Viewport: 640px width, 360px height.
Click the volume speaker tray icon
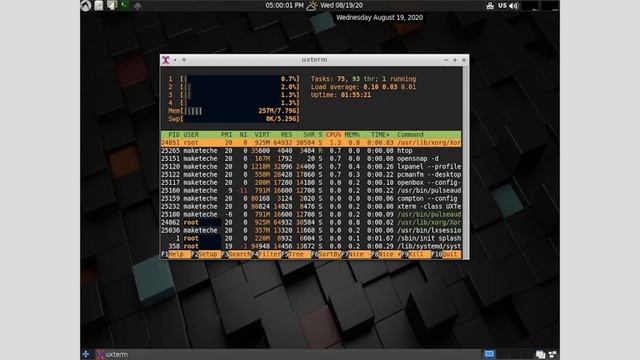click(x=513, y=6)
